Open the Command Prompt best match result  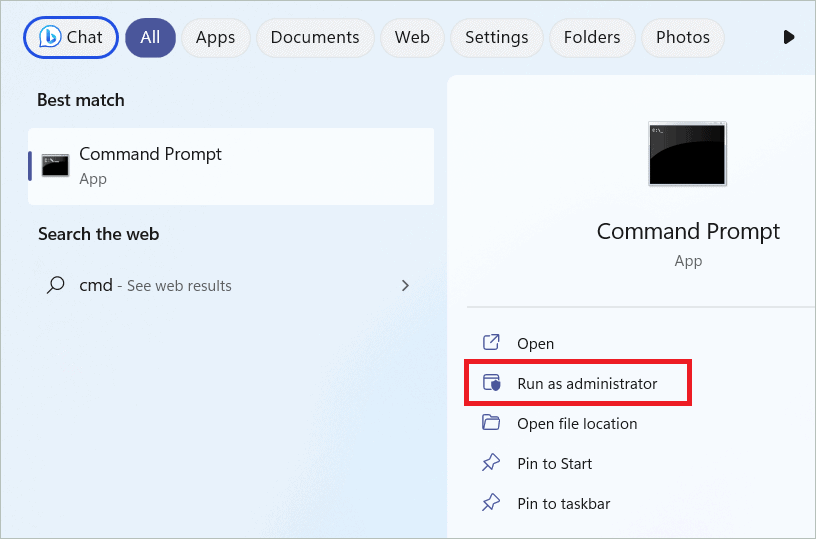231,166
